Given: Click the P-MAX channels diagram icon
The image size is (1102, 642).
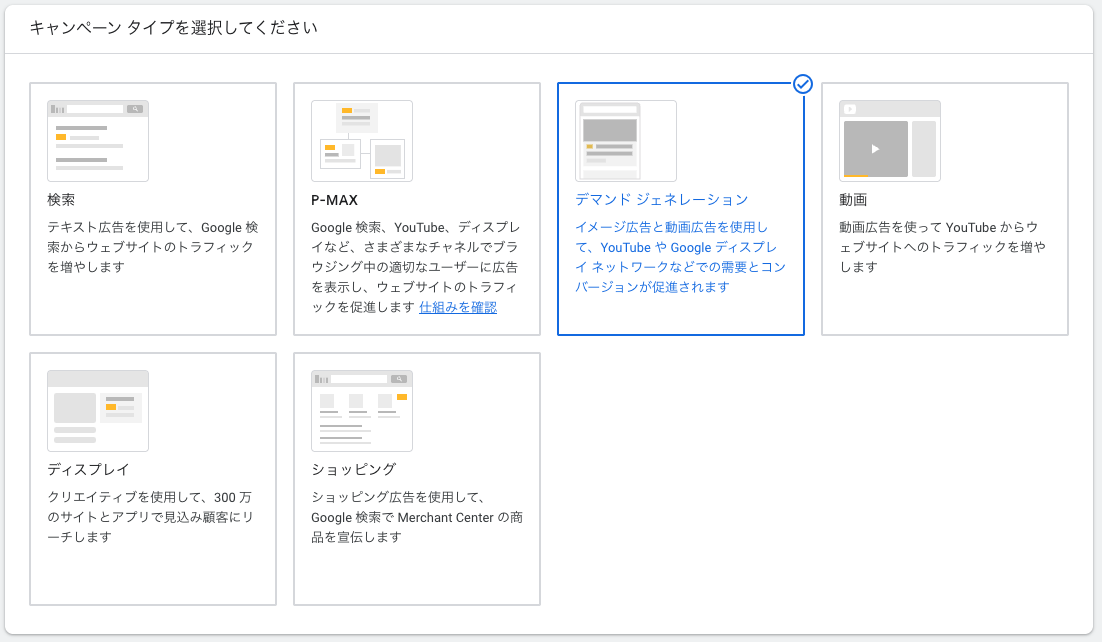Looking at the screenshot, I should tap(361, 140).
